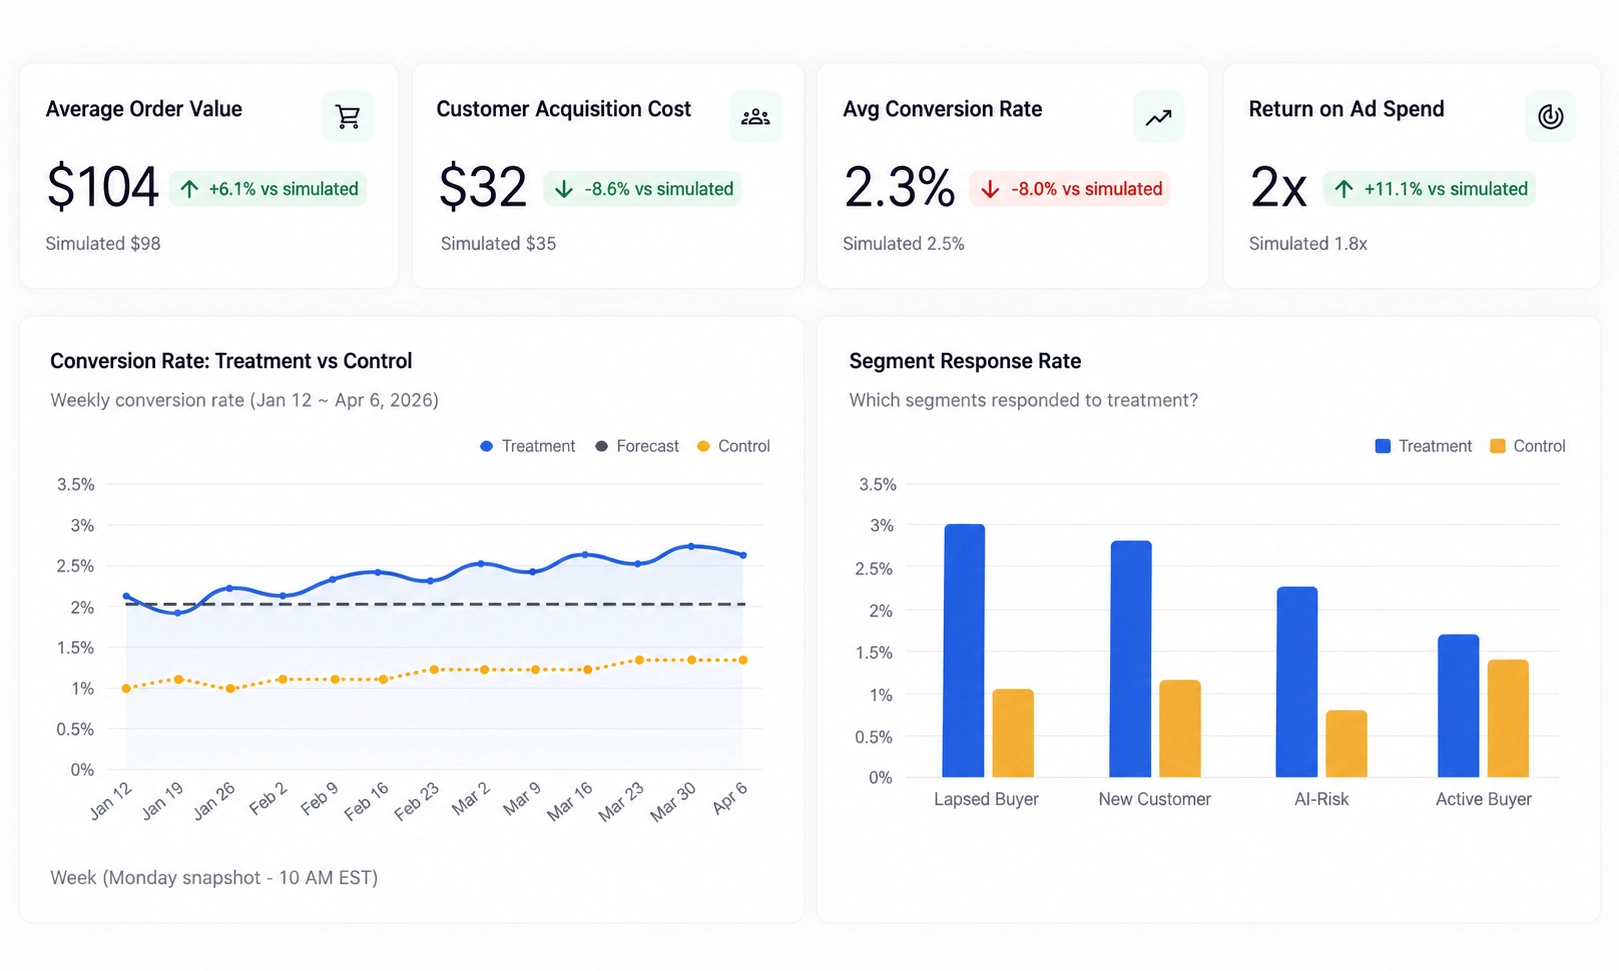The width and height of the screenshot is (1619, 971).
Task: Click the "New Customer" axis label
Action: (1155, 799)
